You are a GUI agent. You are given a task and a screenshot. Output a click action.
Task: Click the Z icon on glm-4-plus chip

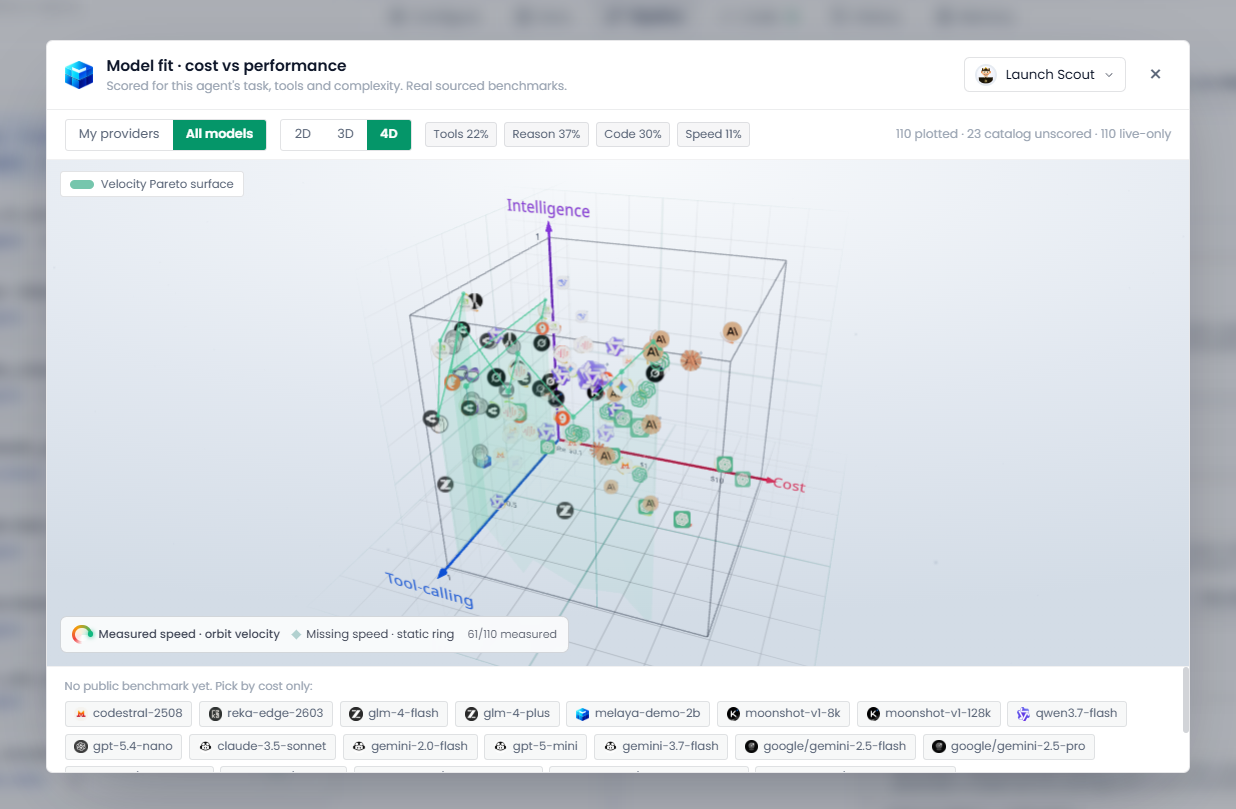point(471,714)
